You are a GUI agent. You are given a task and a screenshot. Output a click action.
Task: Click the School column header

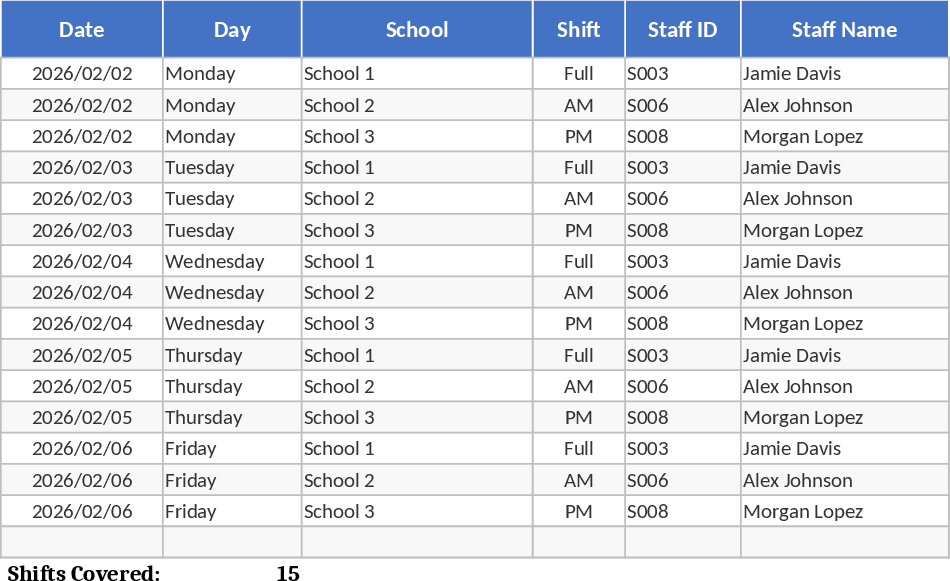pos(417,30)
